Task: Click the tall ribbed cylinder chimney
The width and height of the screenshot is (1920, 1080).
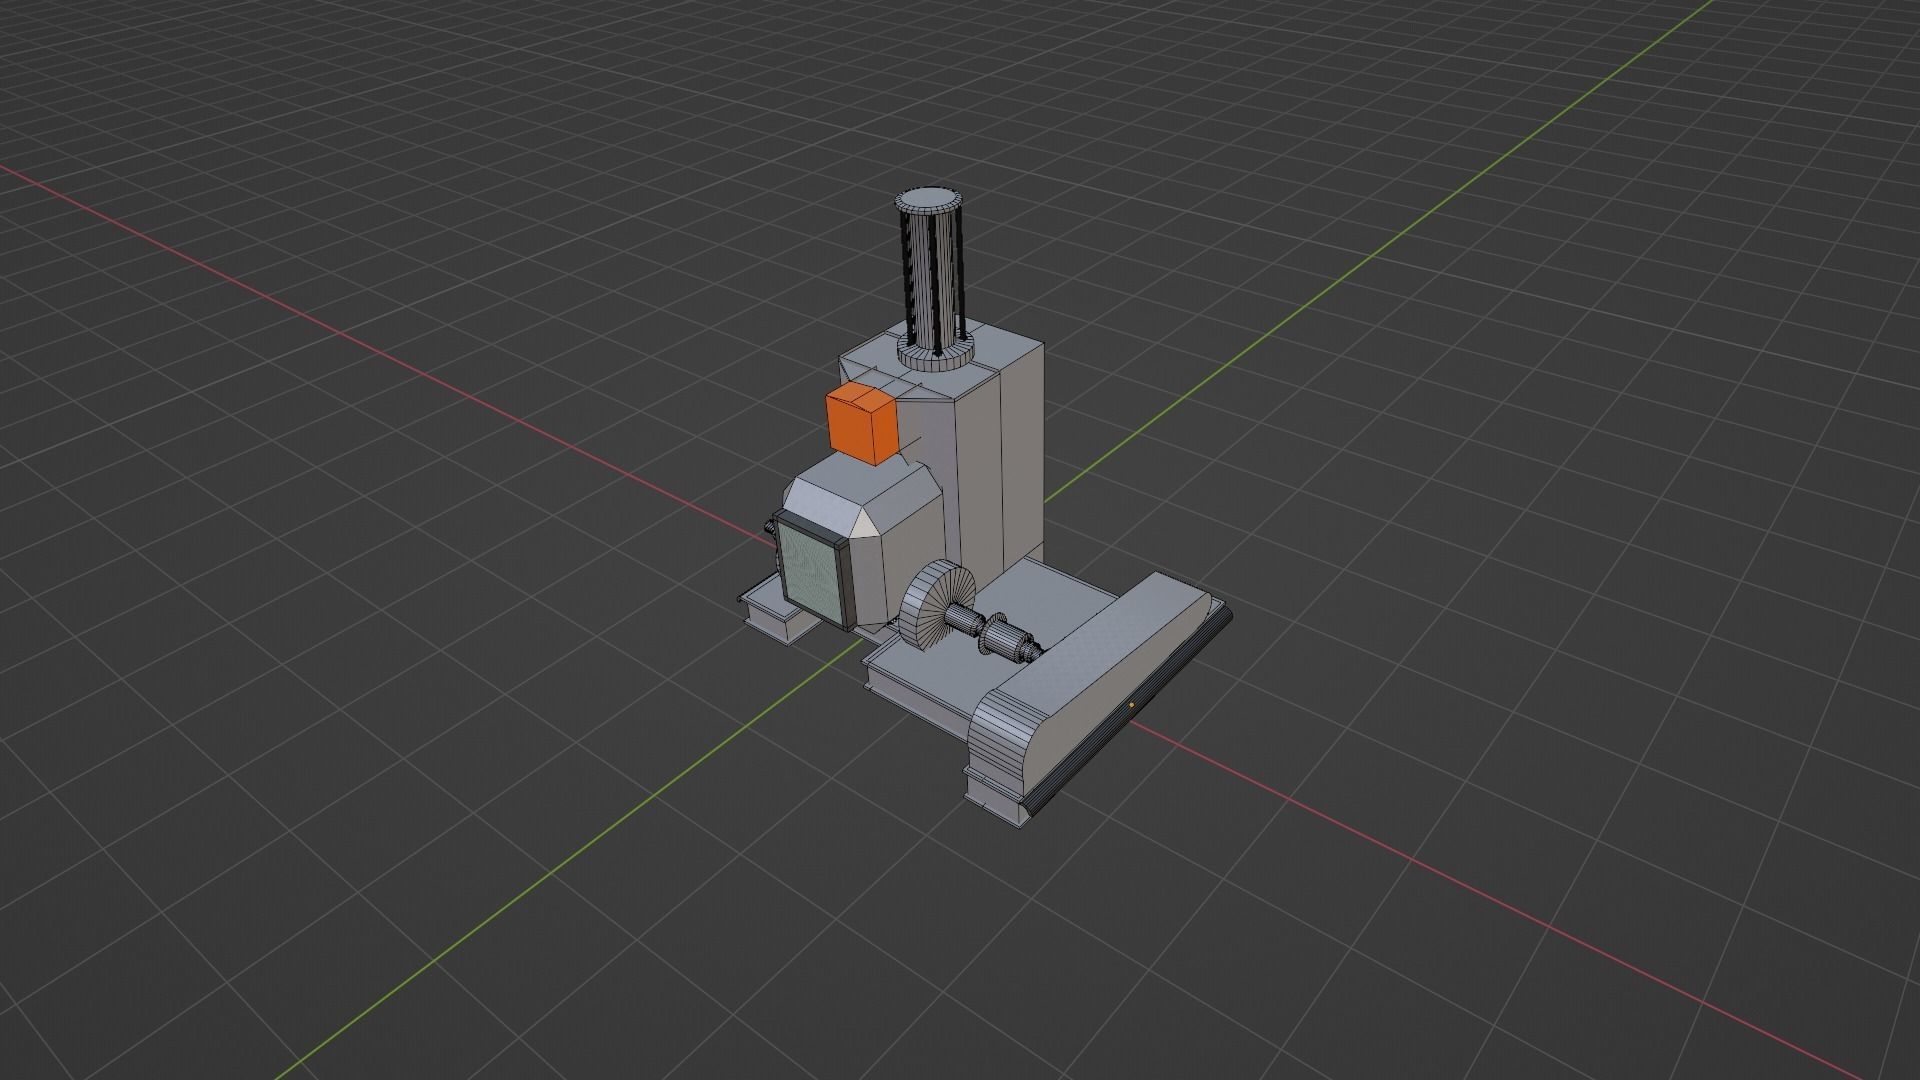Action: [x=933, y=278]
